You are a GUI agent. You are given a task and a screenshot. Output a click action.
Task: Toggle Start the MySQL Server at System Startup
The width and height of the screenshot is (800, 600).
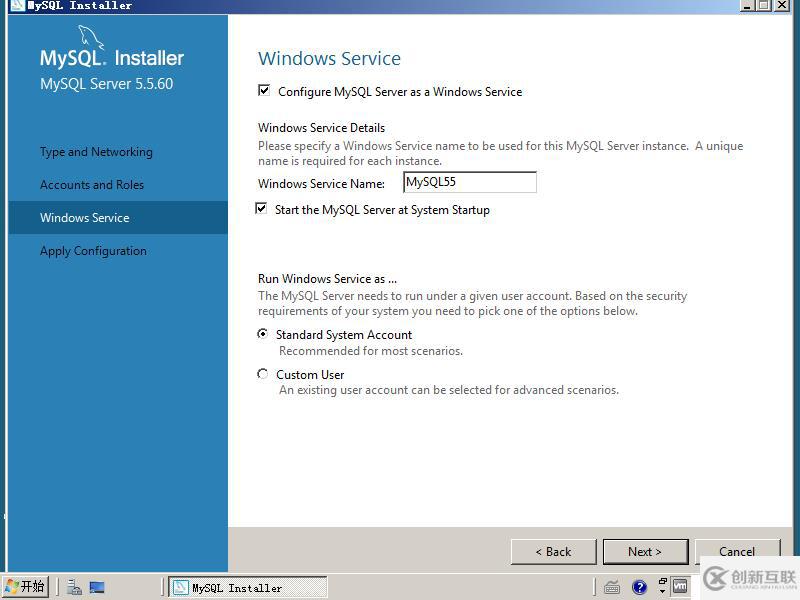point(261,209)
